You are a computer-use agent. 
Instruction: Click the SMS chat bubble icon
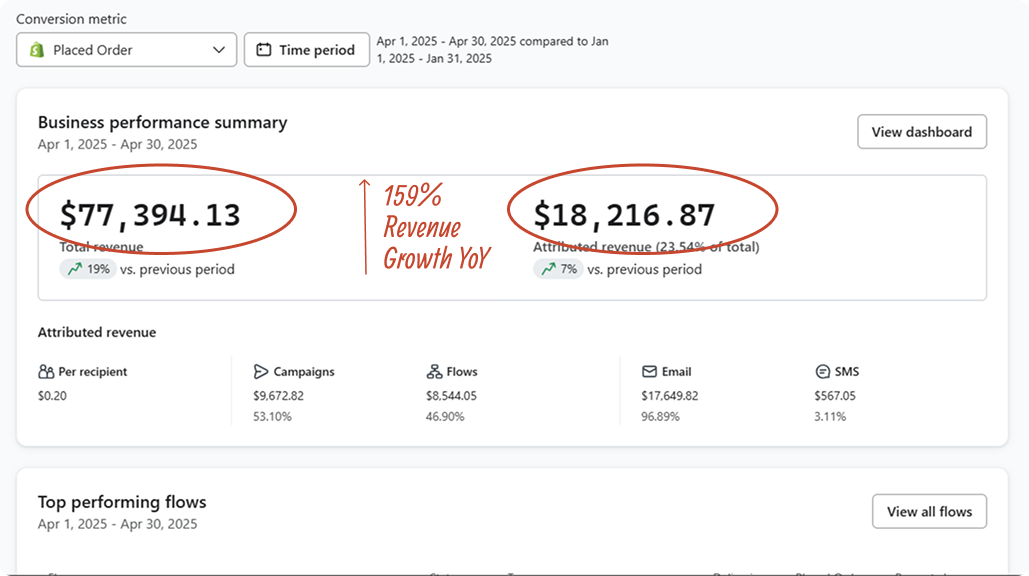[x=823, y=372]
